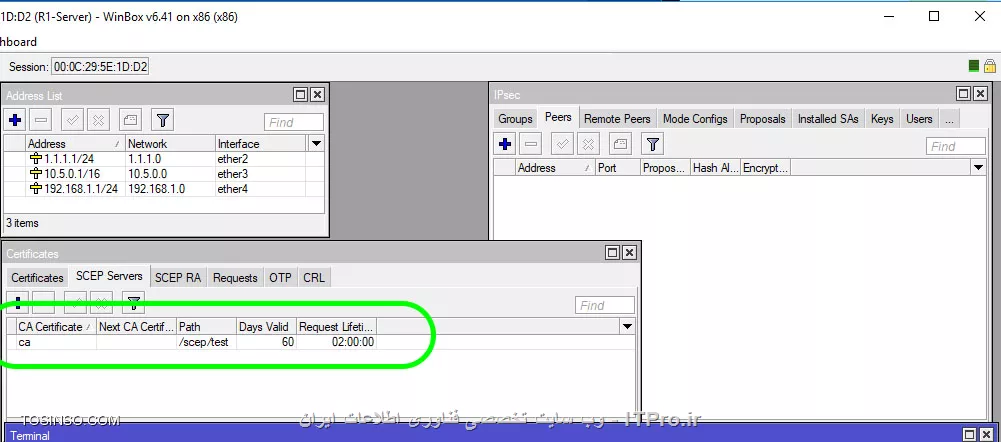Sort SCEP servers by Path column
This screenshot has width=1001, height=442.
pyautogui.click(x=206, y=327)
